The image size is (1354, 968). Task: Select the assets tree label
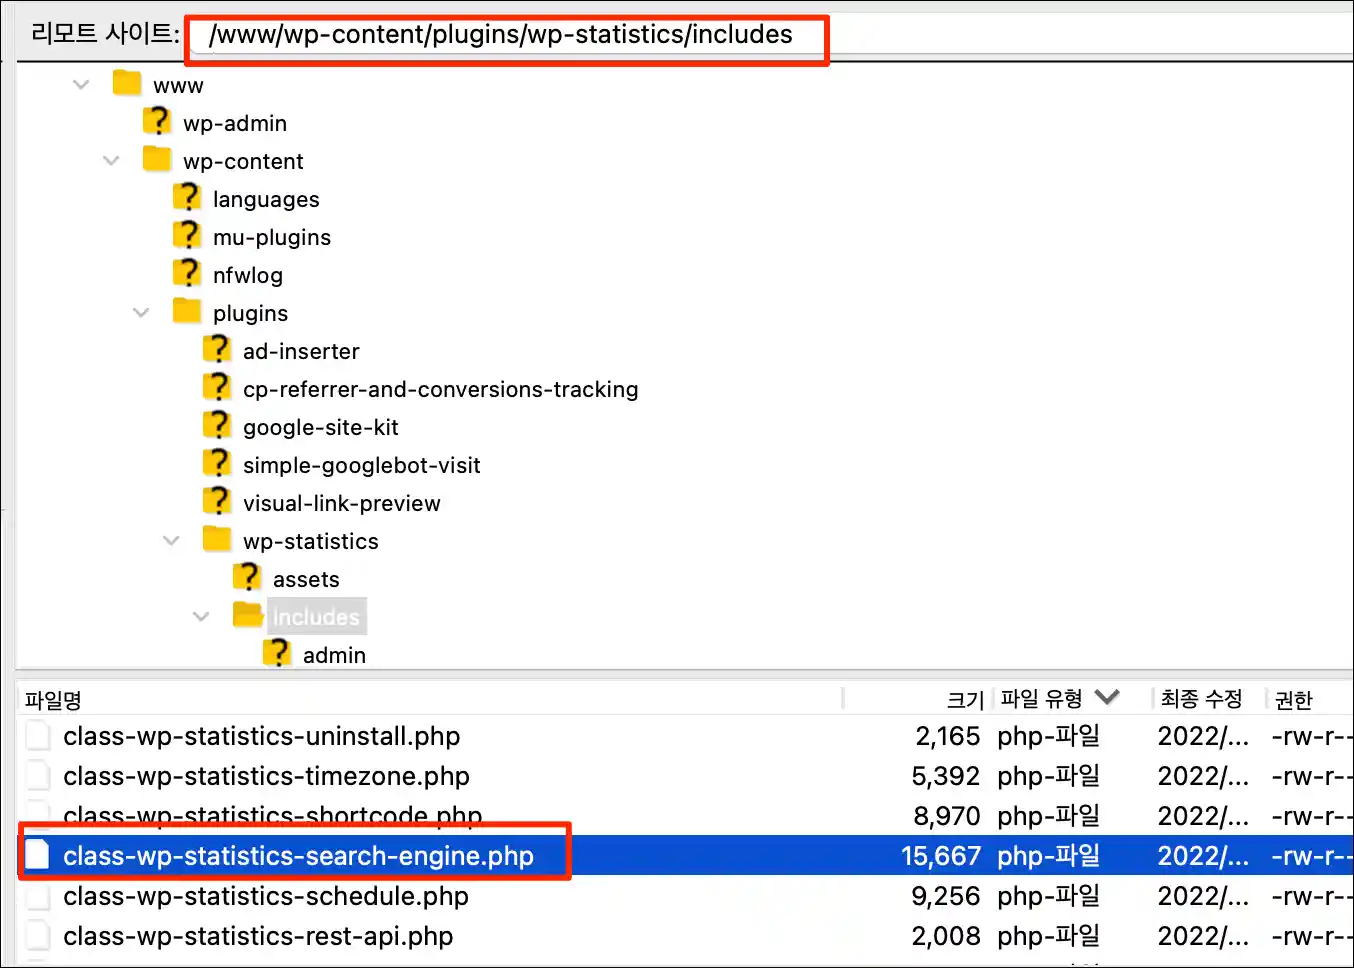point(306,580)
